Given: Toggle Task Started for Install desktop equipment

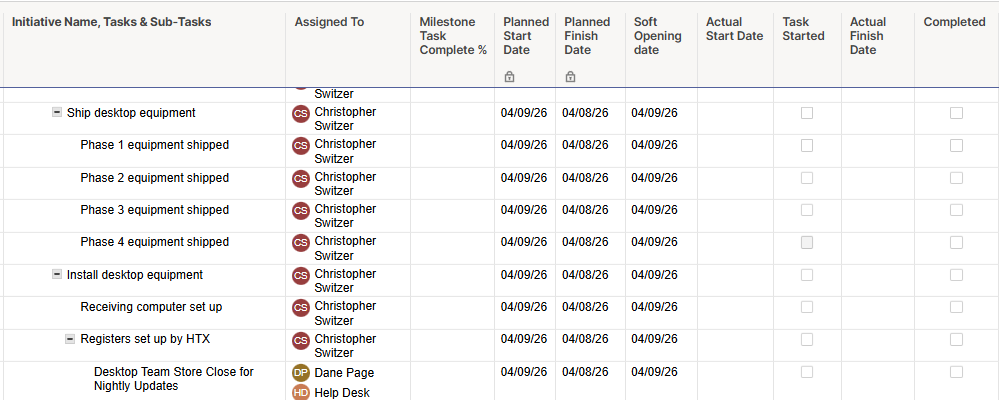Looking at the screenshot, I should pos(807,275).
